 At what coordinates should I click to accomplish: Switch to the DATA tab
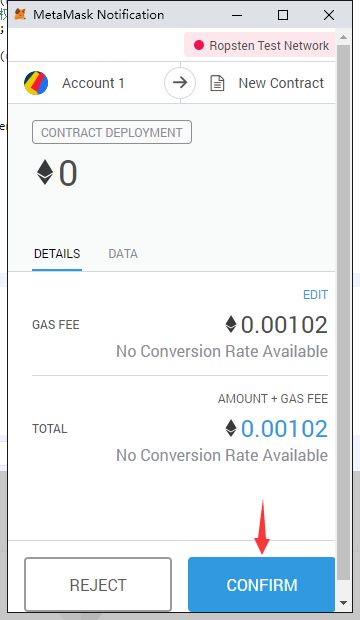coord(123,253)
